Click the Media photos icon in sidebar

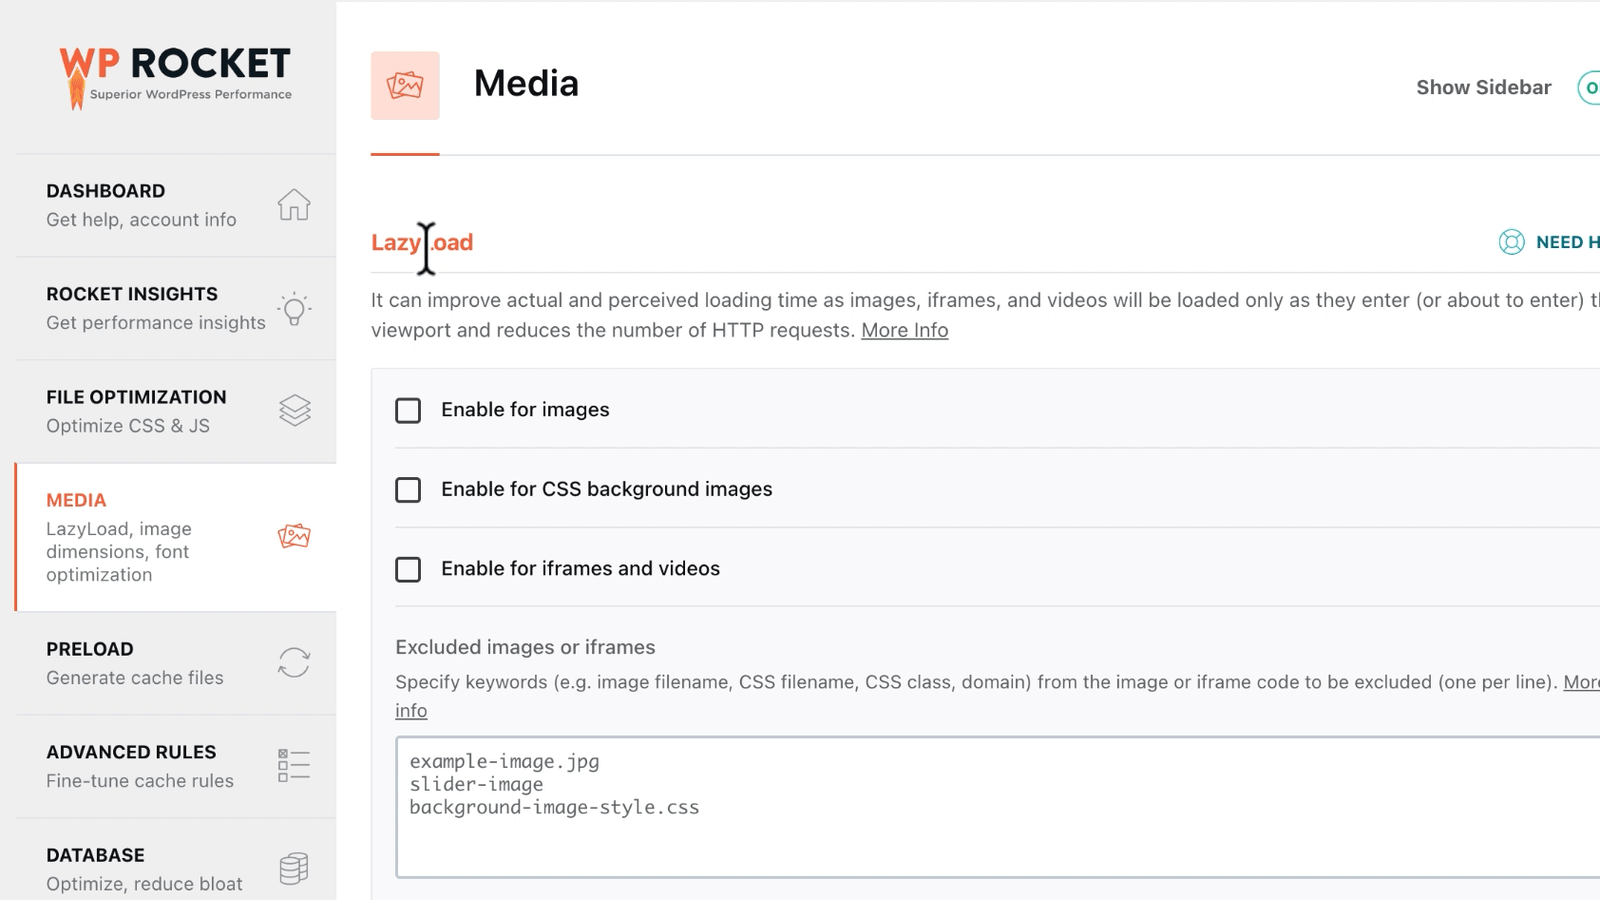click(x=294, y=536)
